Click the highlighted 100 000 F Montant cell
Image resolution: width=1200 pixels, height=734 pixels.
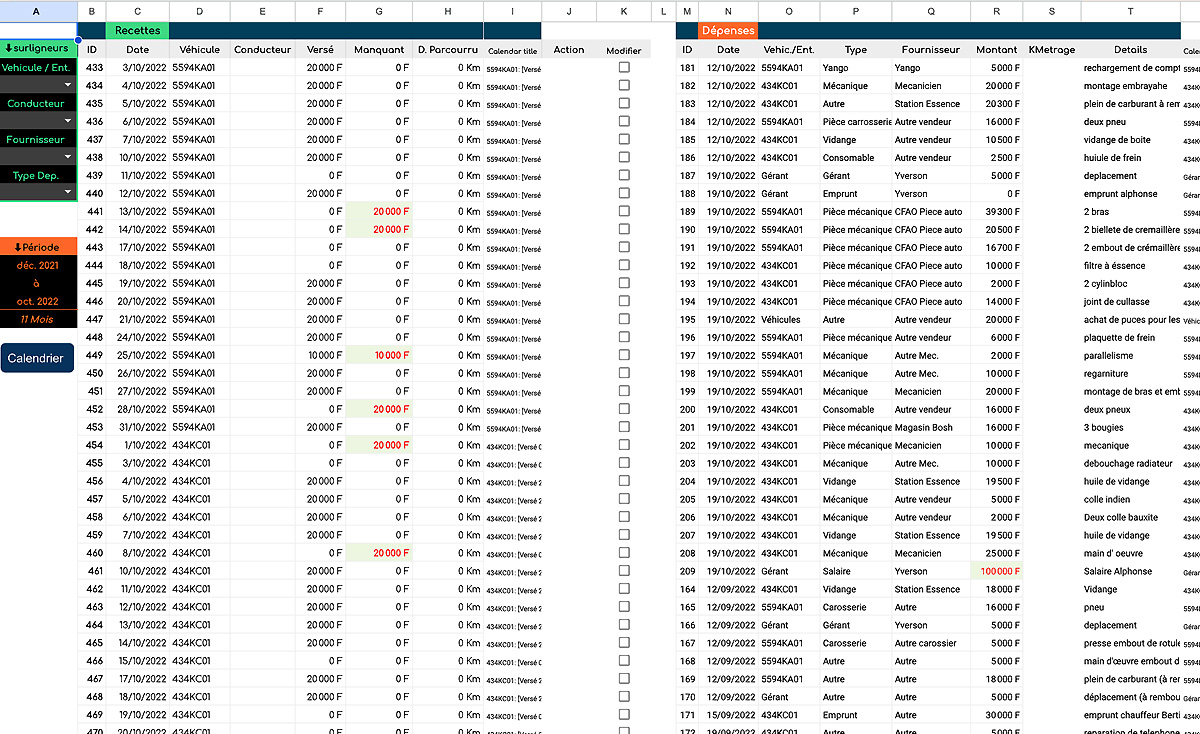996,572
